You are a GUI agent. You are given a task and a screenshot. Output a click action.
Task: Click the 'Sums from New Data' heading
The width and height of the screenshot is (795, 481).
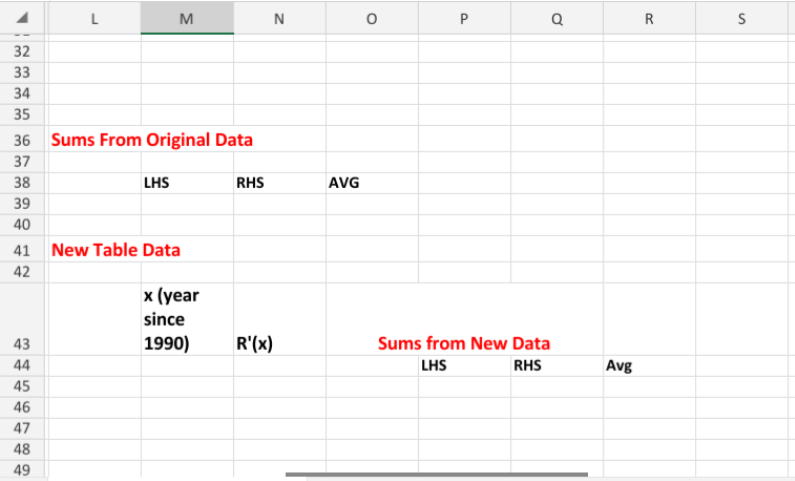(464, 344)
